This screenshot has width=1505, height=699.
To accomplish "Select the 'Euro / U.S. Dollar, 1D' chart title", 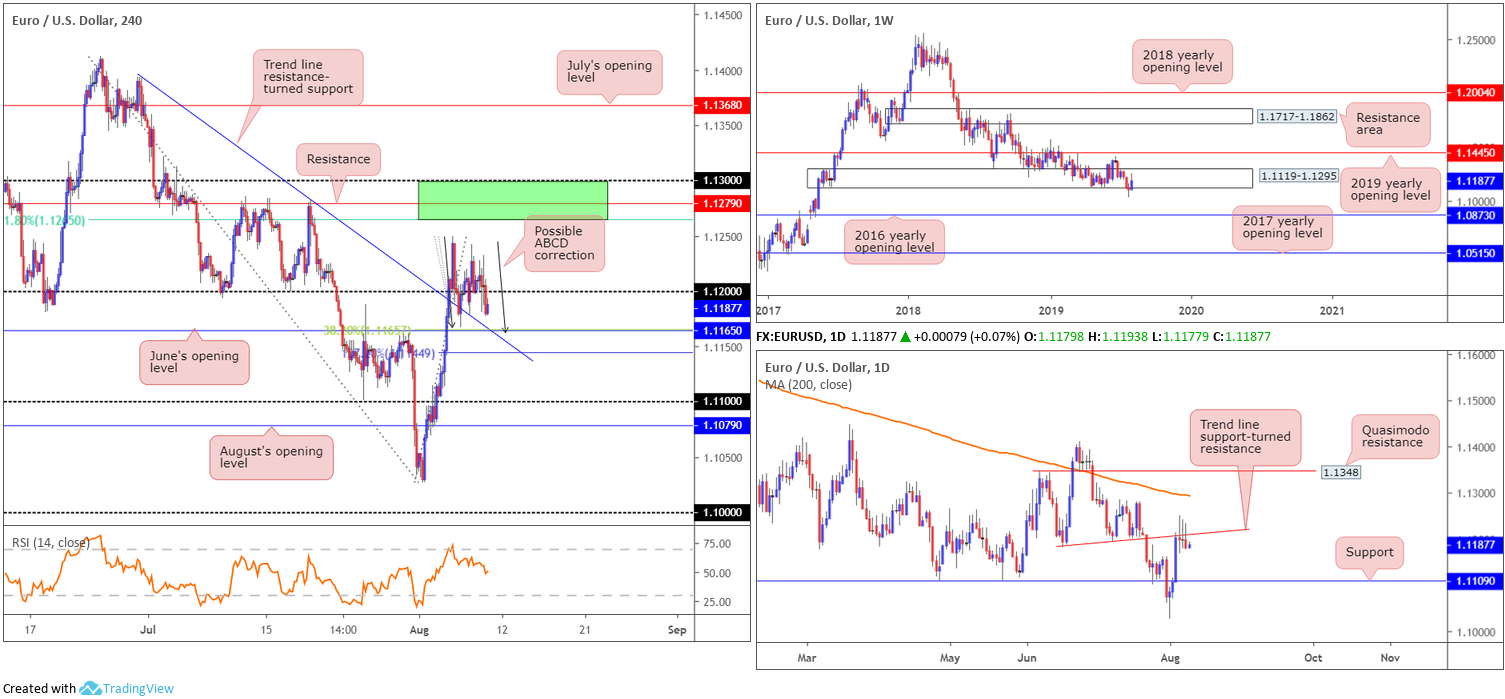I will click(x=827, y=368).
